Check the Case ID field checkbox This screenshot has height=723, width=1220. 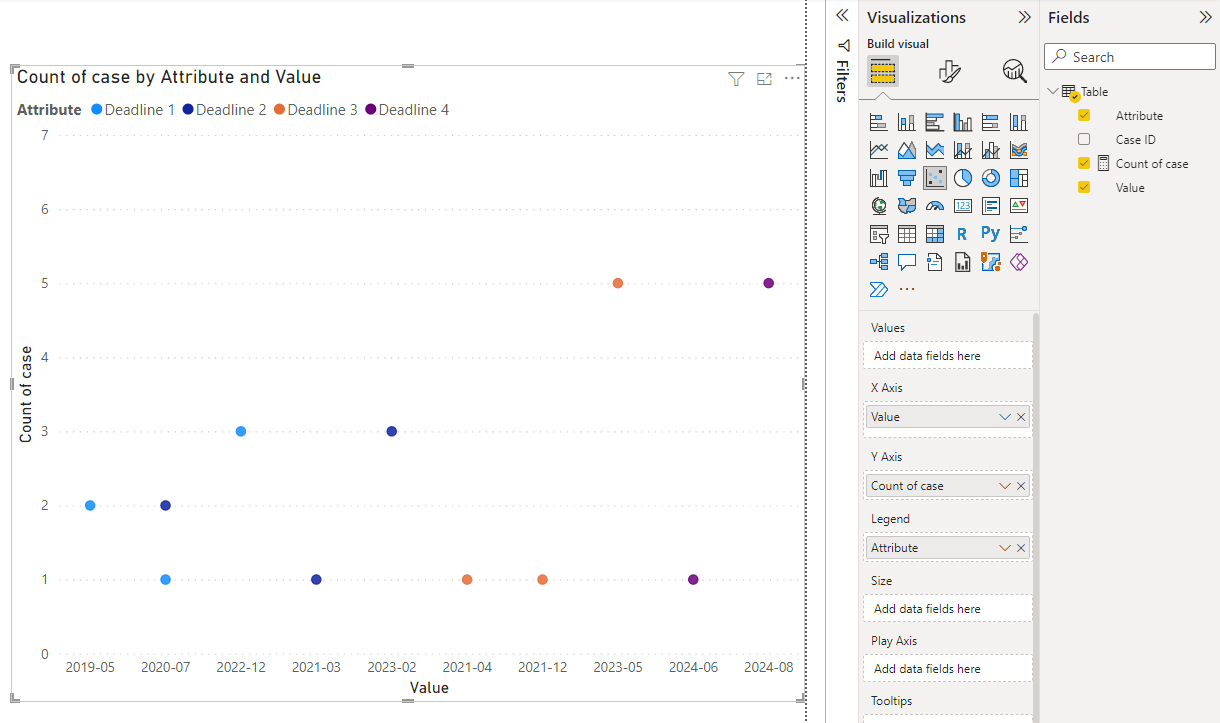1084,139
